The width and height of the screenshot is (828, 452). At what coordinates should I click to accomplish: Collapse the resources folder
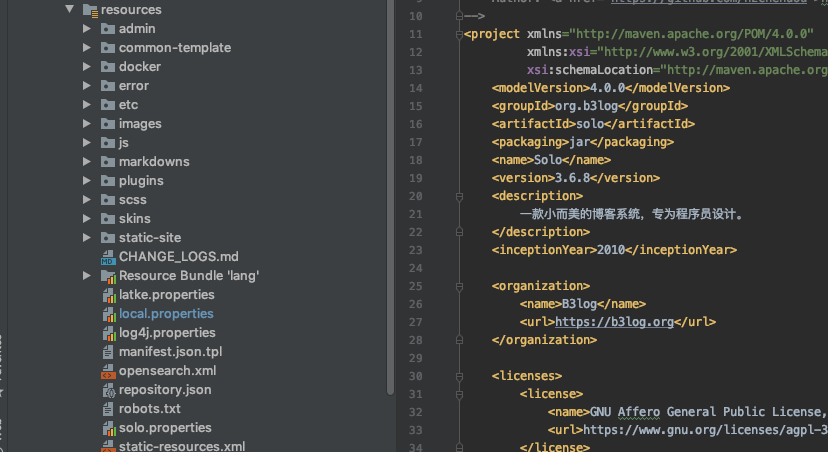tap(70, 9)
